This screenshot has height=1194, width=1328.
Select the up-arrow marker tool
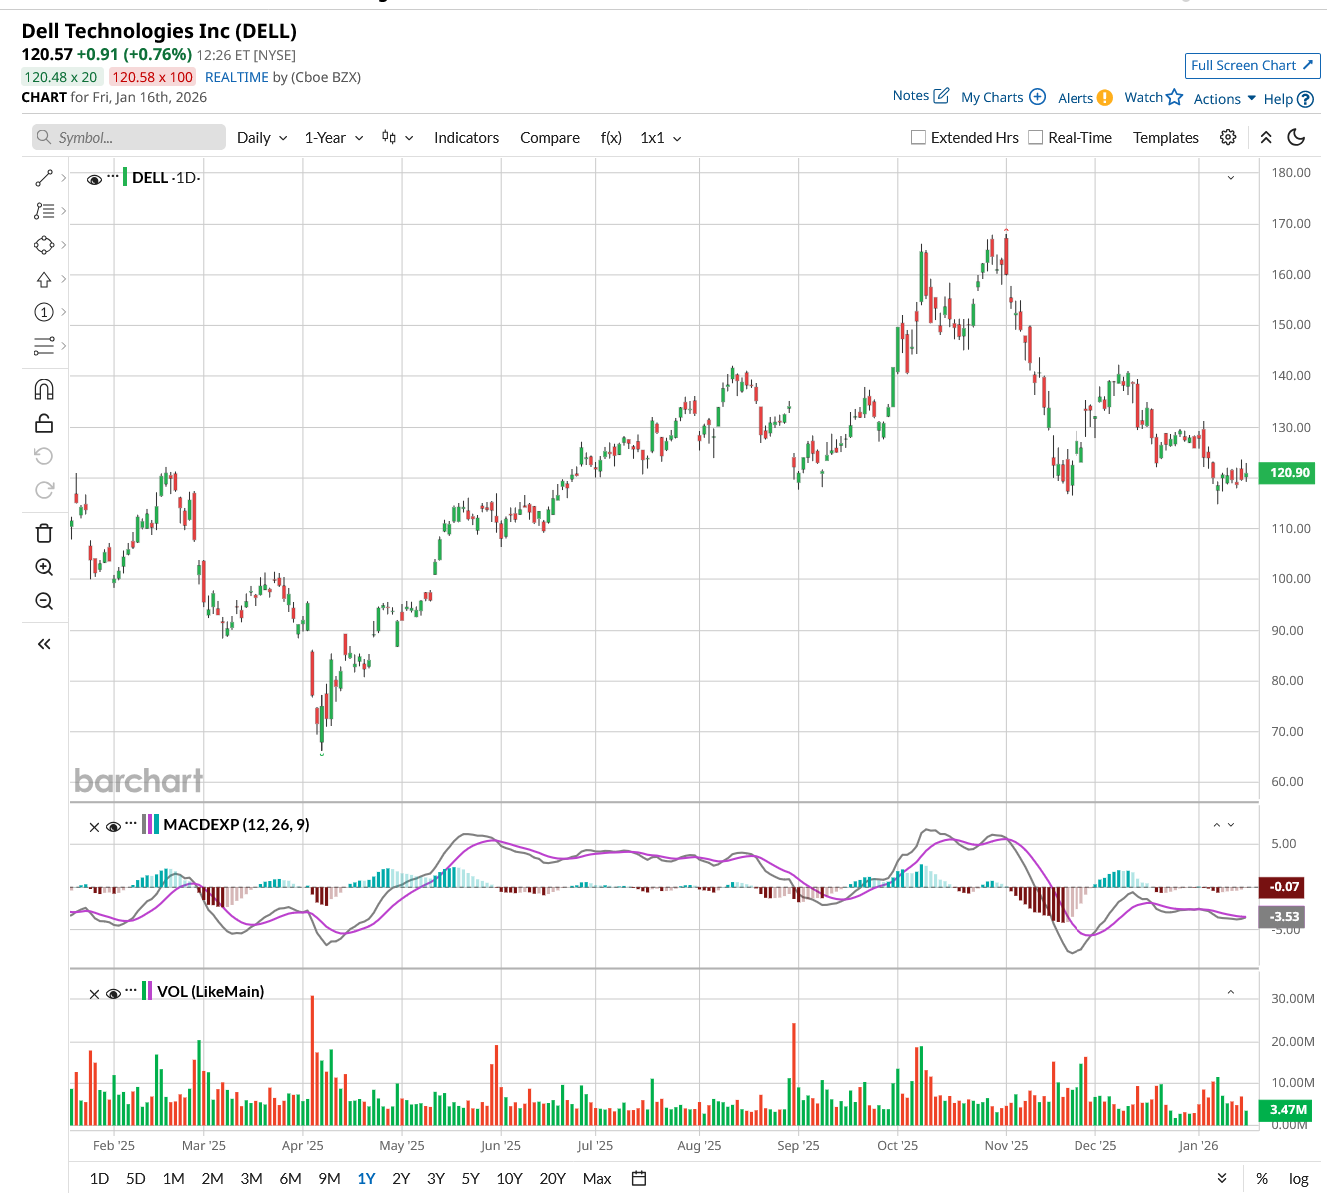[x=44, y=280]
